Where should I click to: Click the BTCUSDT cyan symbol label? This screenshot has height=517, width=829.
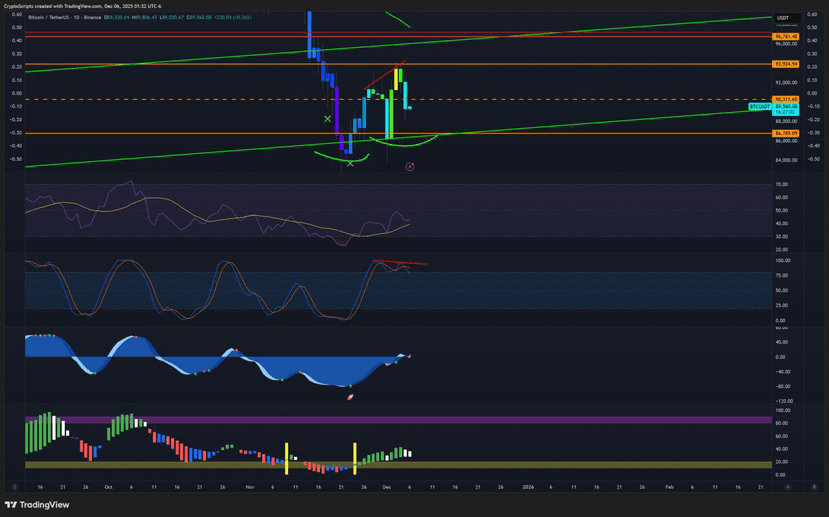[x=760, y=107]
